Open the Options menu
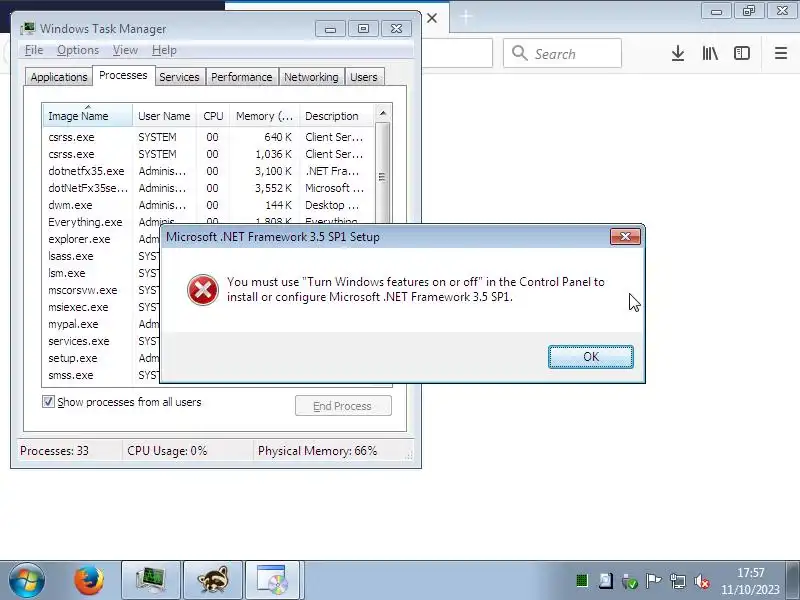 pos(78,50)
